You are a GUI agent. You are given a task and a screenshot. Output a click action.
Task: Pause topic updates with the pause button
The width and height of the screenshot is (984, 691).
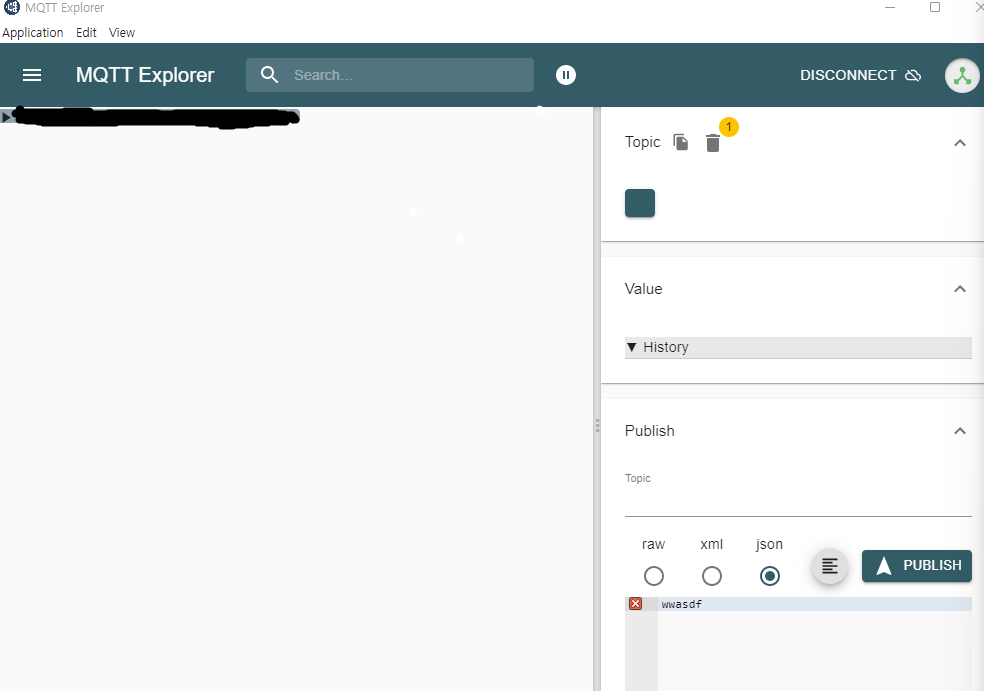click(565, 75)
